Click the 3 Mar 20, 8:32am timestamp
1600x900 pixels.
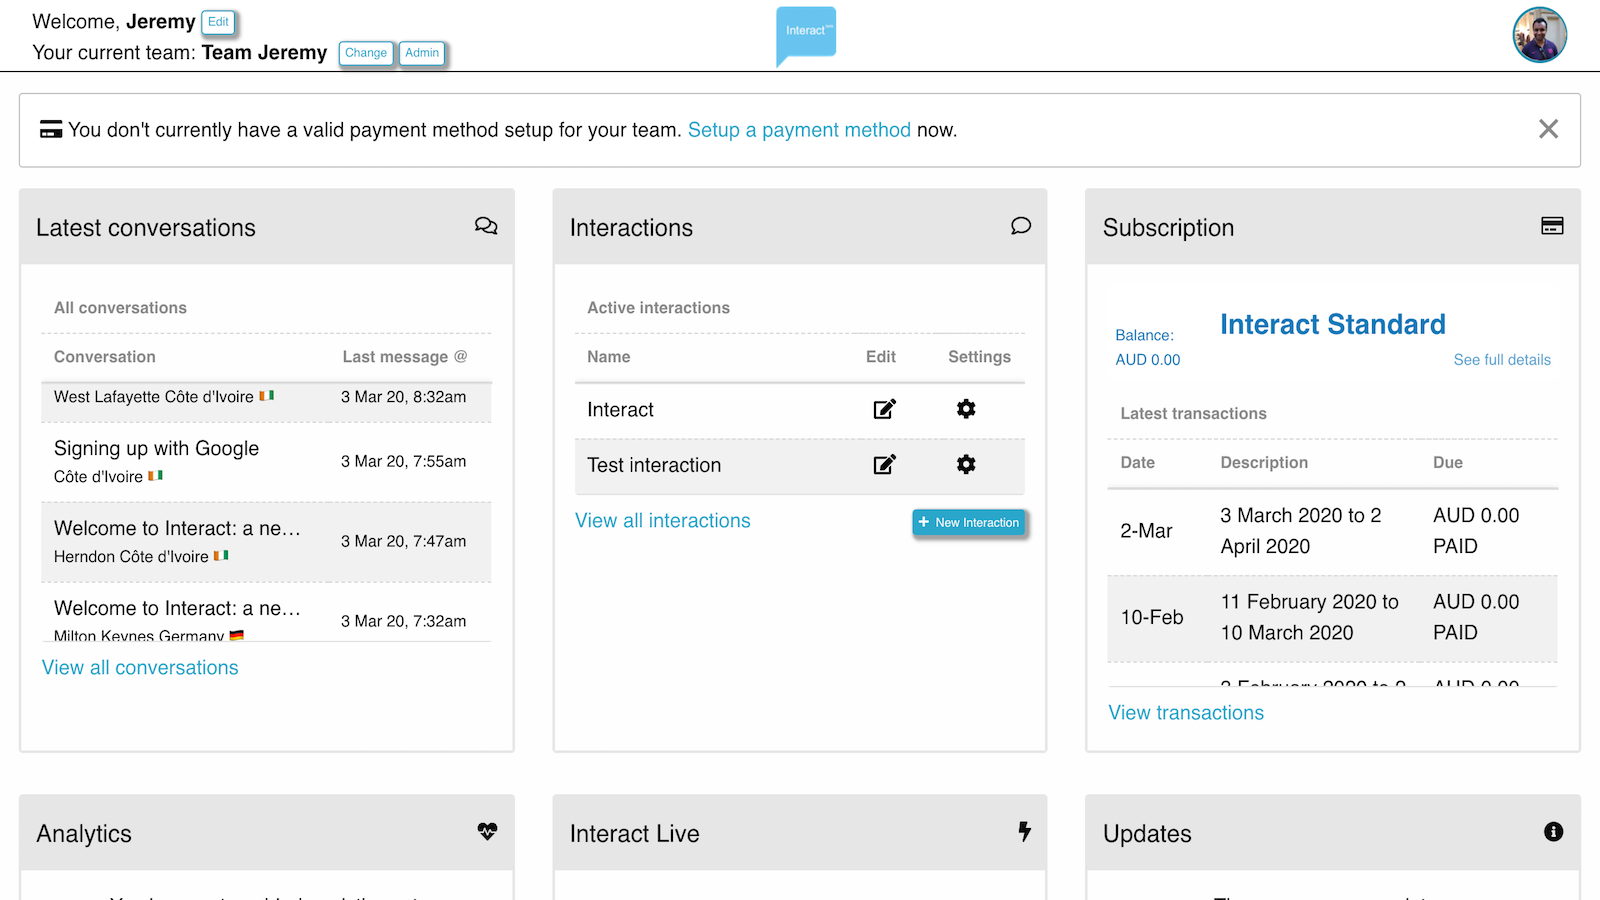coord(404,397)
